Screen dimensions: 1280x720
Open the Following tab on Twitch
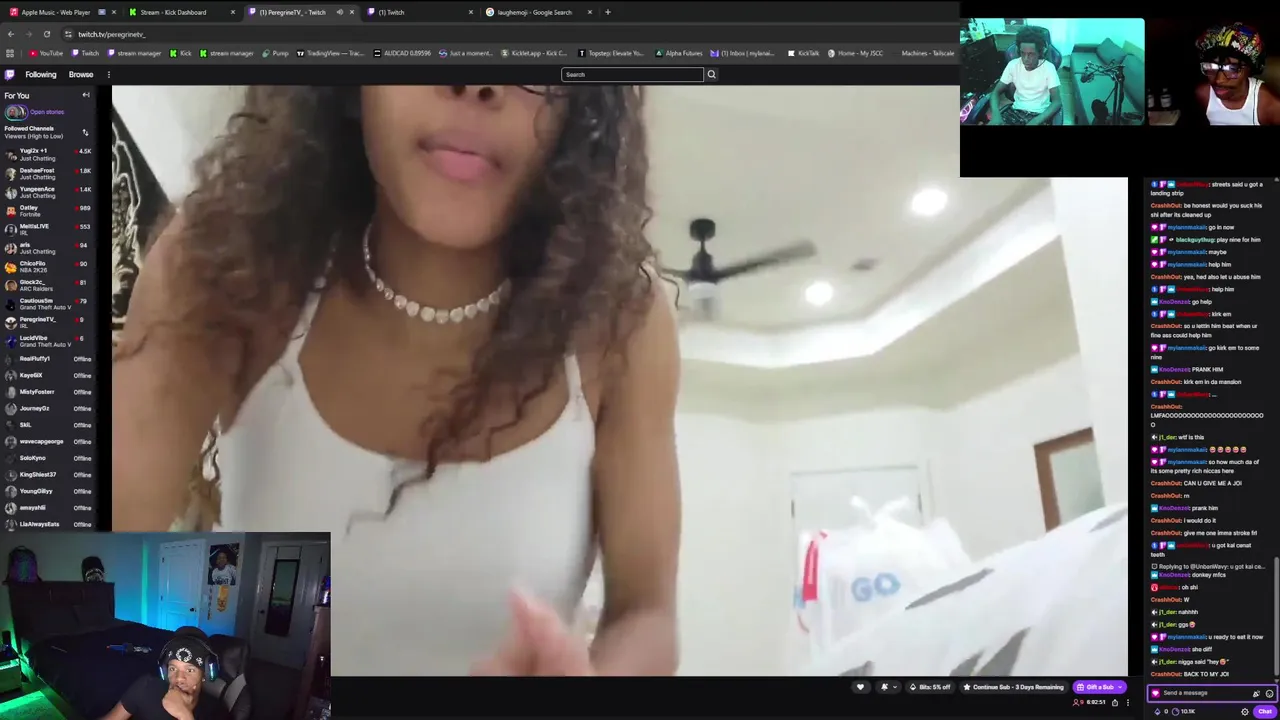pyautogui.click(x=41, y=74)
